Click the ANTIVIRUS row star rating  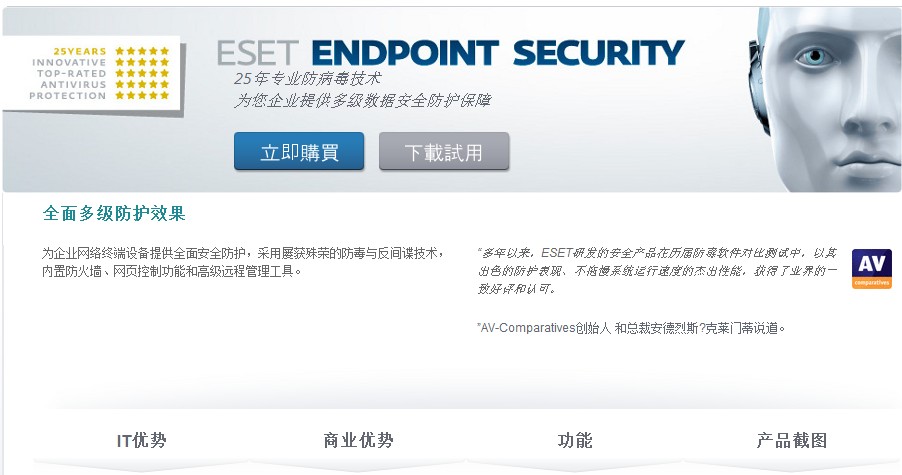pos(142,85)
